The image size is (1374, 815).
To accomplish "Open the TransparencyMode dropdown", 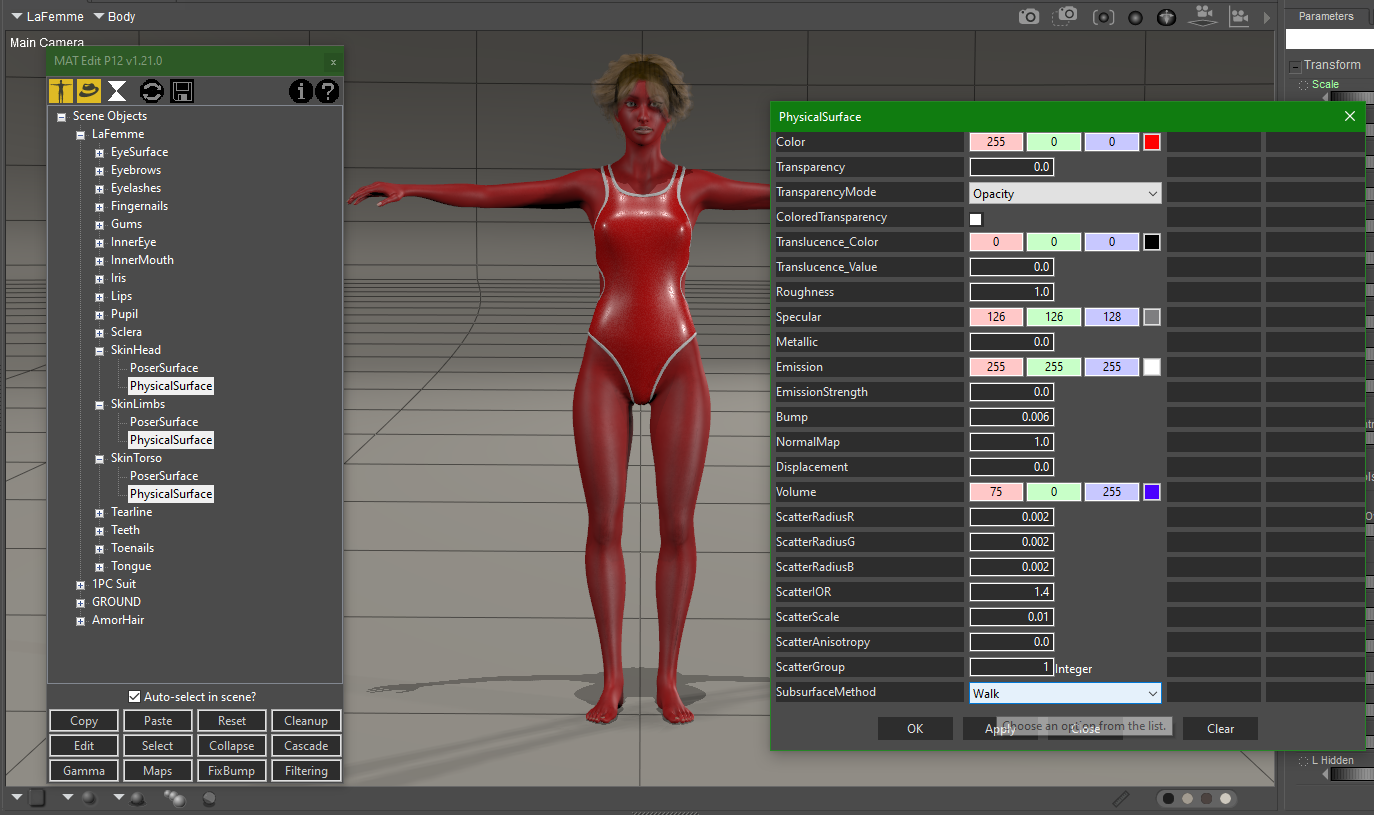I will point(1065,193).
